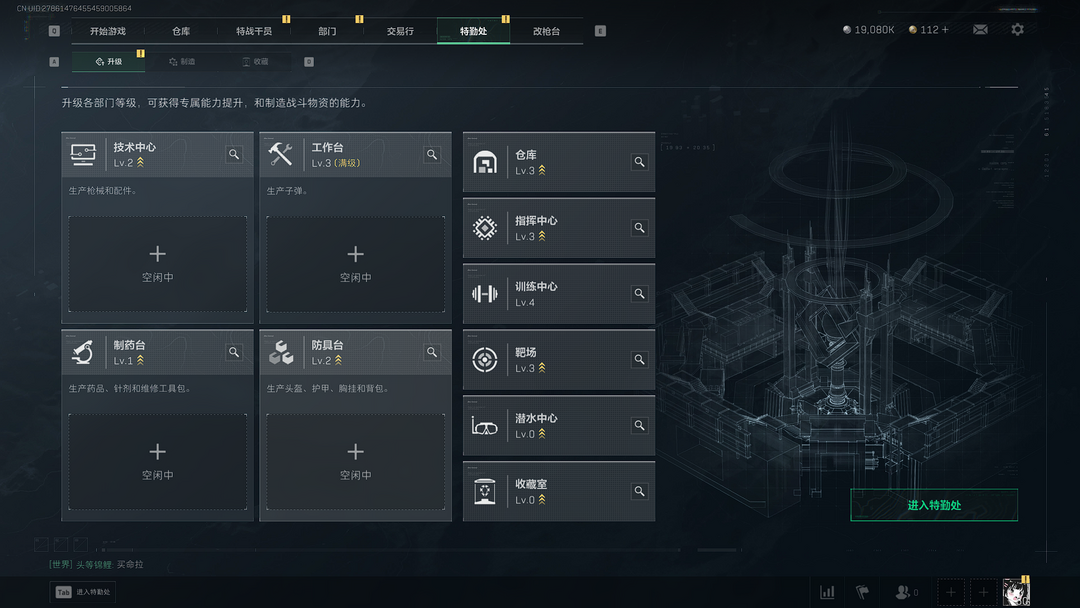Click magnifier icon on 仓库 Lv.3 row
Image resolution: width=1080 pixels, height=608 pixels.
[x=639, y=162]
